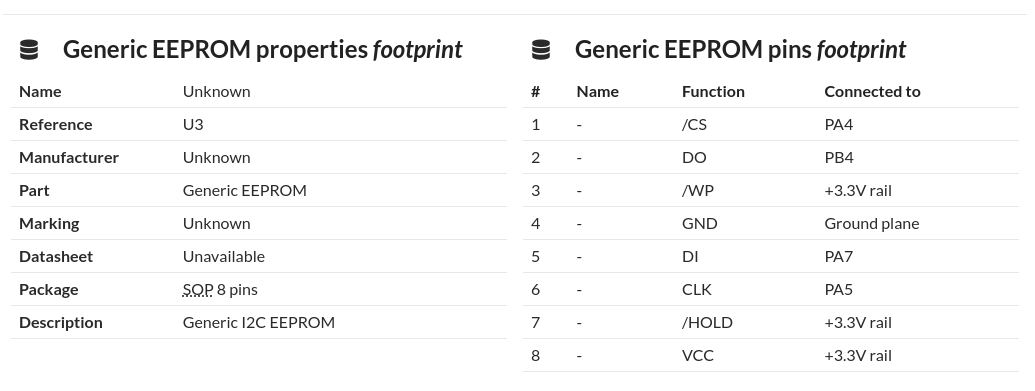This screenshot has width=1035, height=391.
Task: Click the Connected to column header
Action: (x=872, y=91)
